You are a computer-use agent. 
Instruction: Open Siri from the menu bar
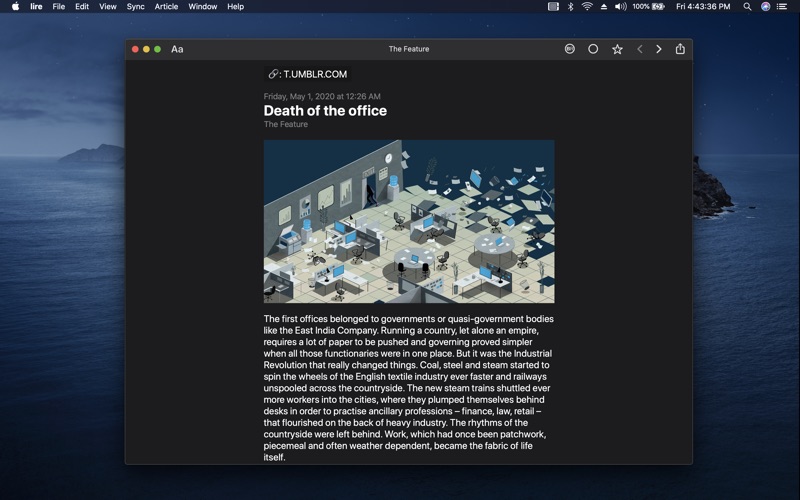[x=765, y=7]
